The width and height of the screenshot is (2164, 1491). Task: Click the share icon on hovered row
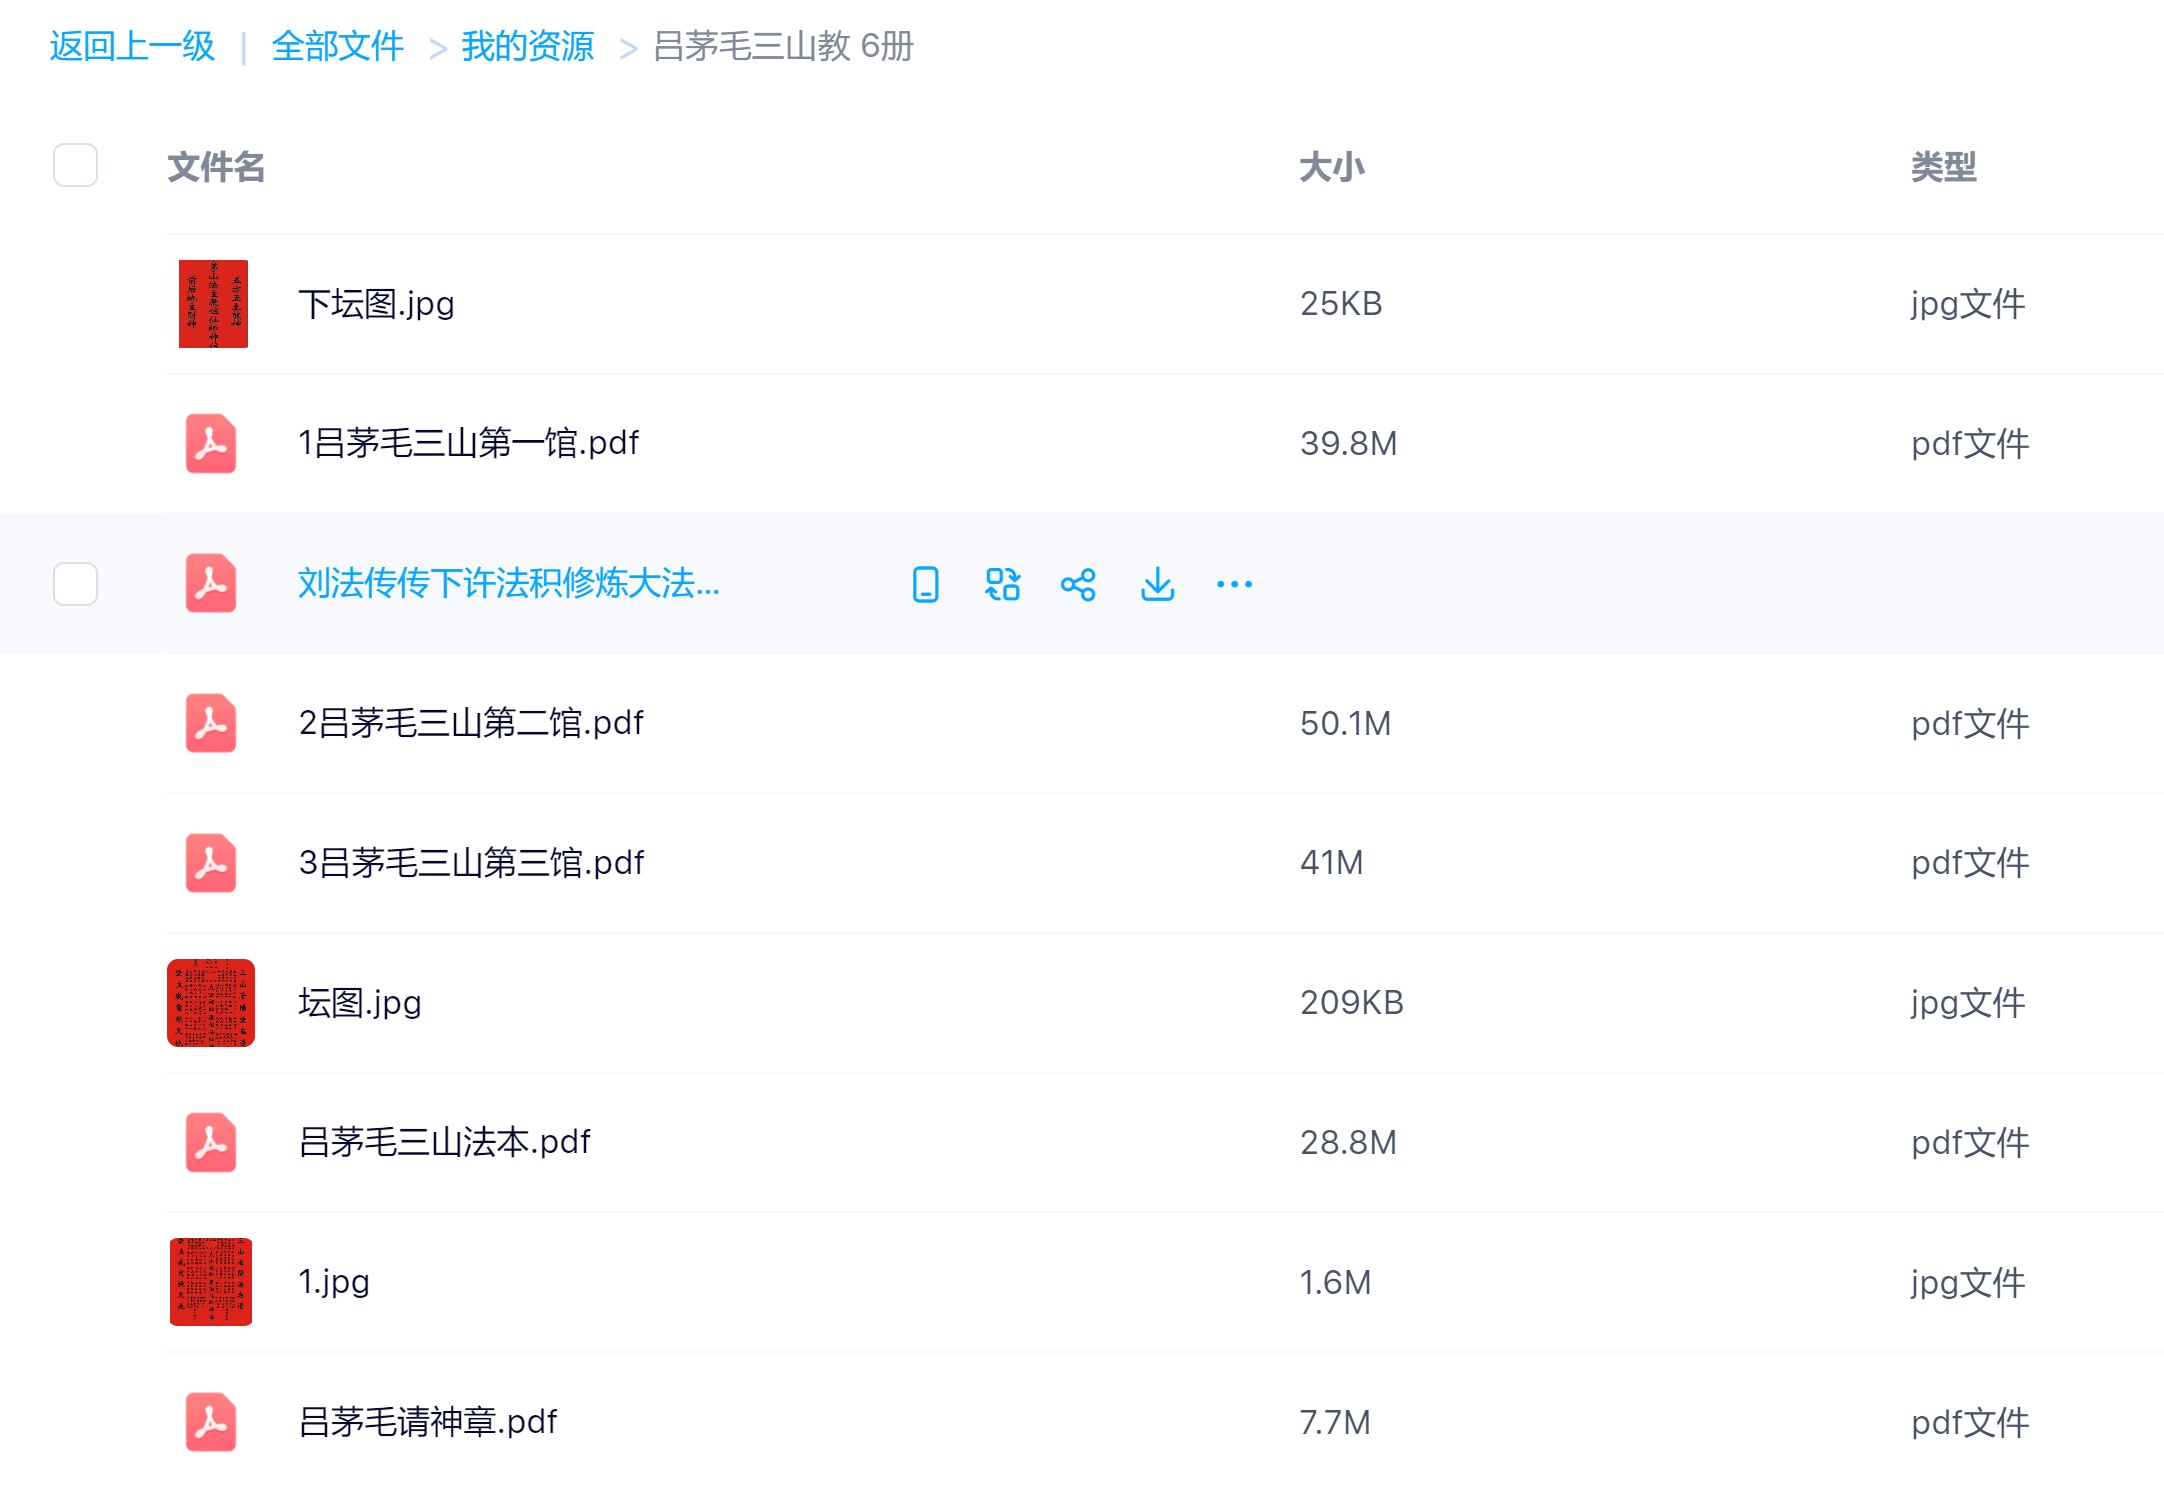pos(1078,584)
